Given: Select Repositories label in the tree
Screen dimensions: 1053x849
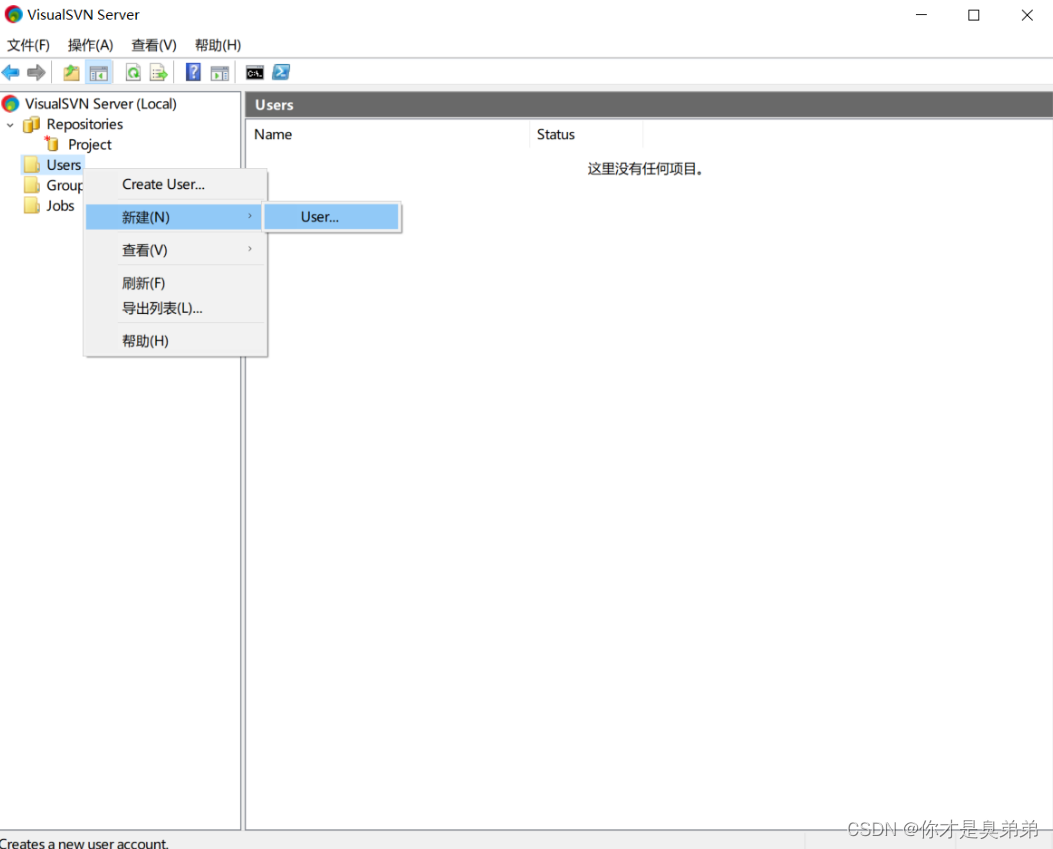Looking at the screenshot, I should pos(85,124).
